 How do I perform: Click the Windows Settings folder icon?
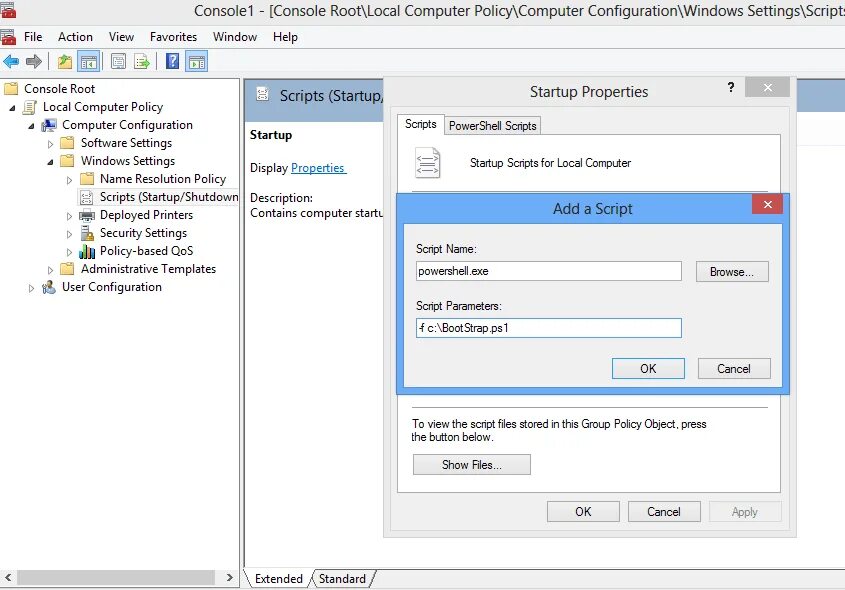click(x=67, y=161)
